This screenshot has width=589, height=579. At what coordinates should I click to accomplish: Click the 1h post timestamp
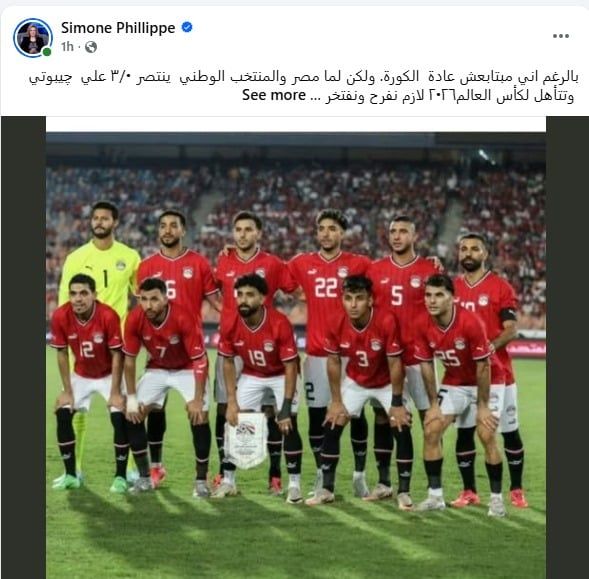click(x=67, y=47)
